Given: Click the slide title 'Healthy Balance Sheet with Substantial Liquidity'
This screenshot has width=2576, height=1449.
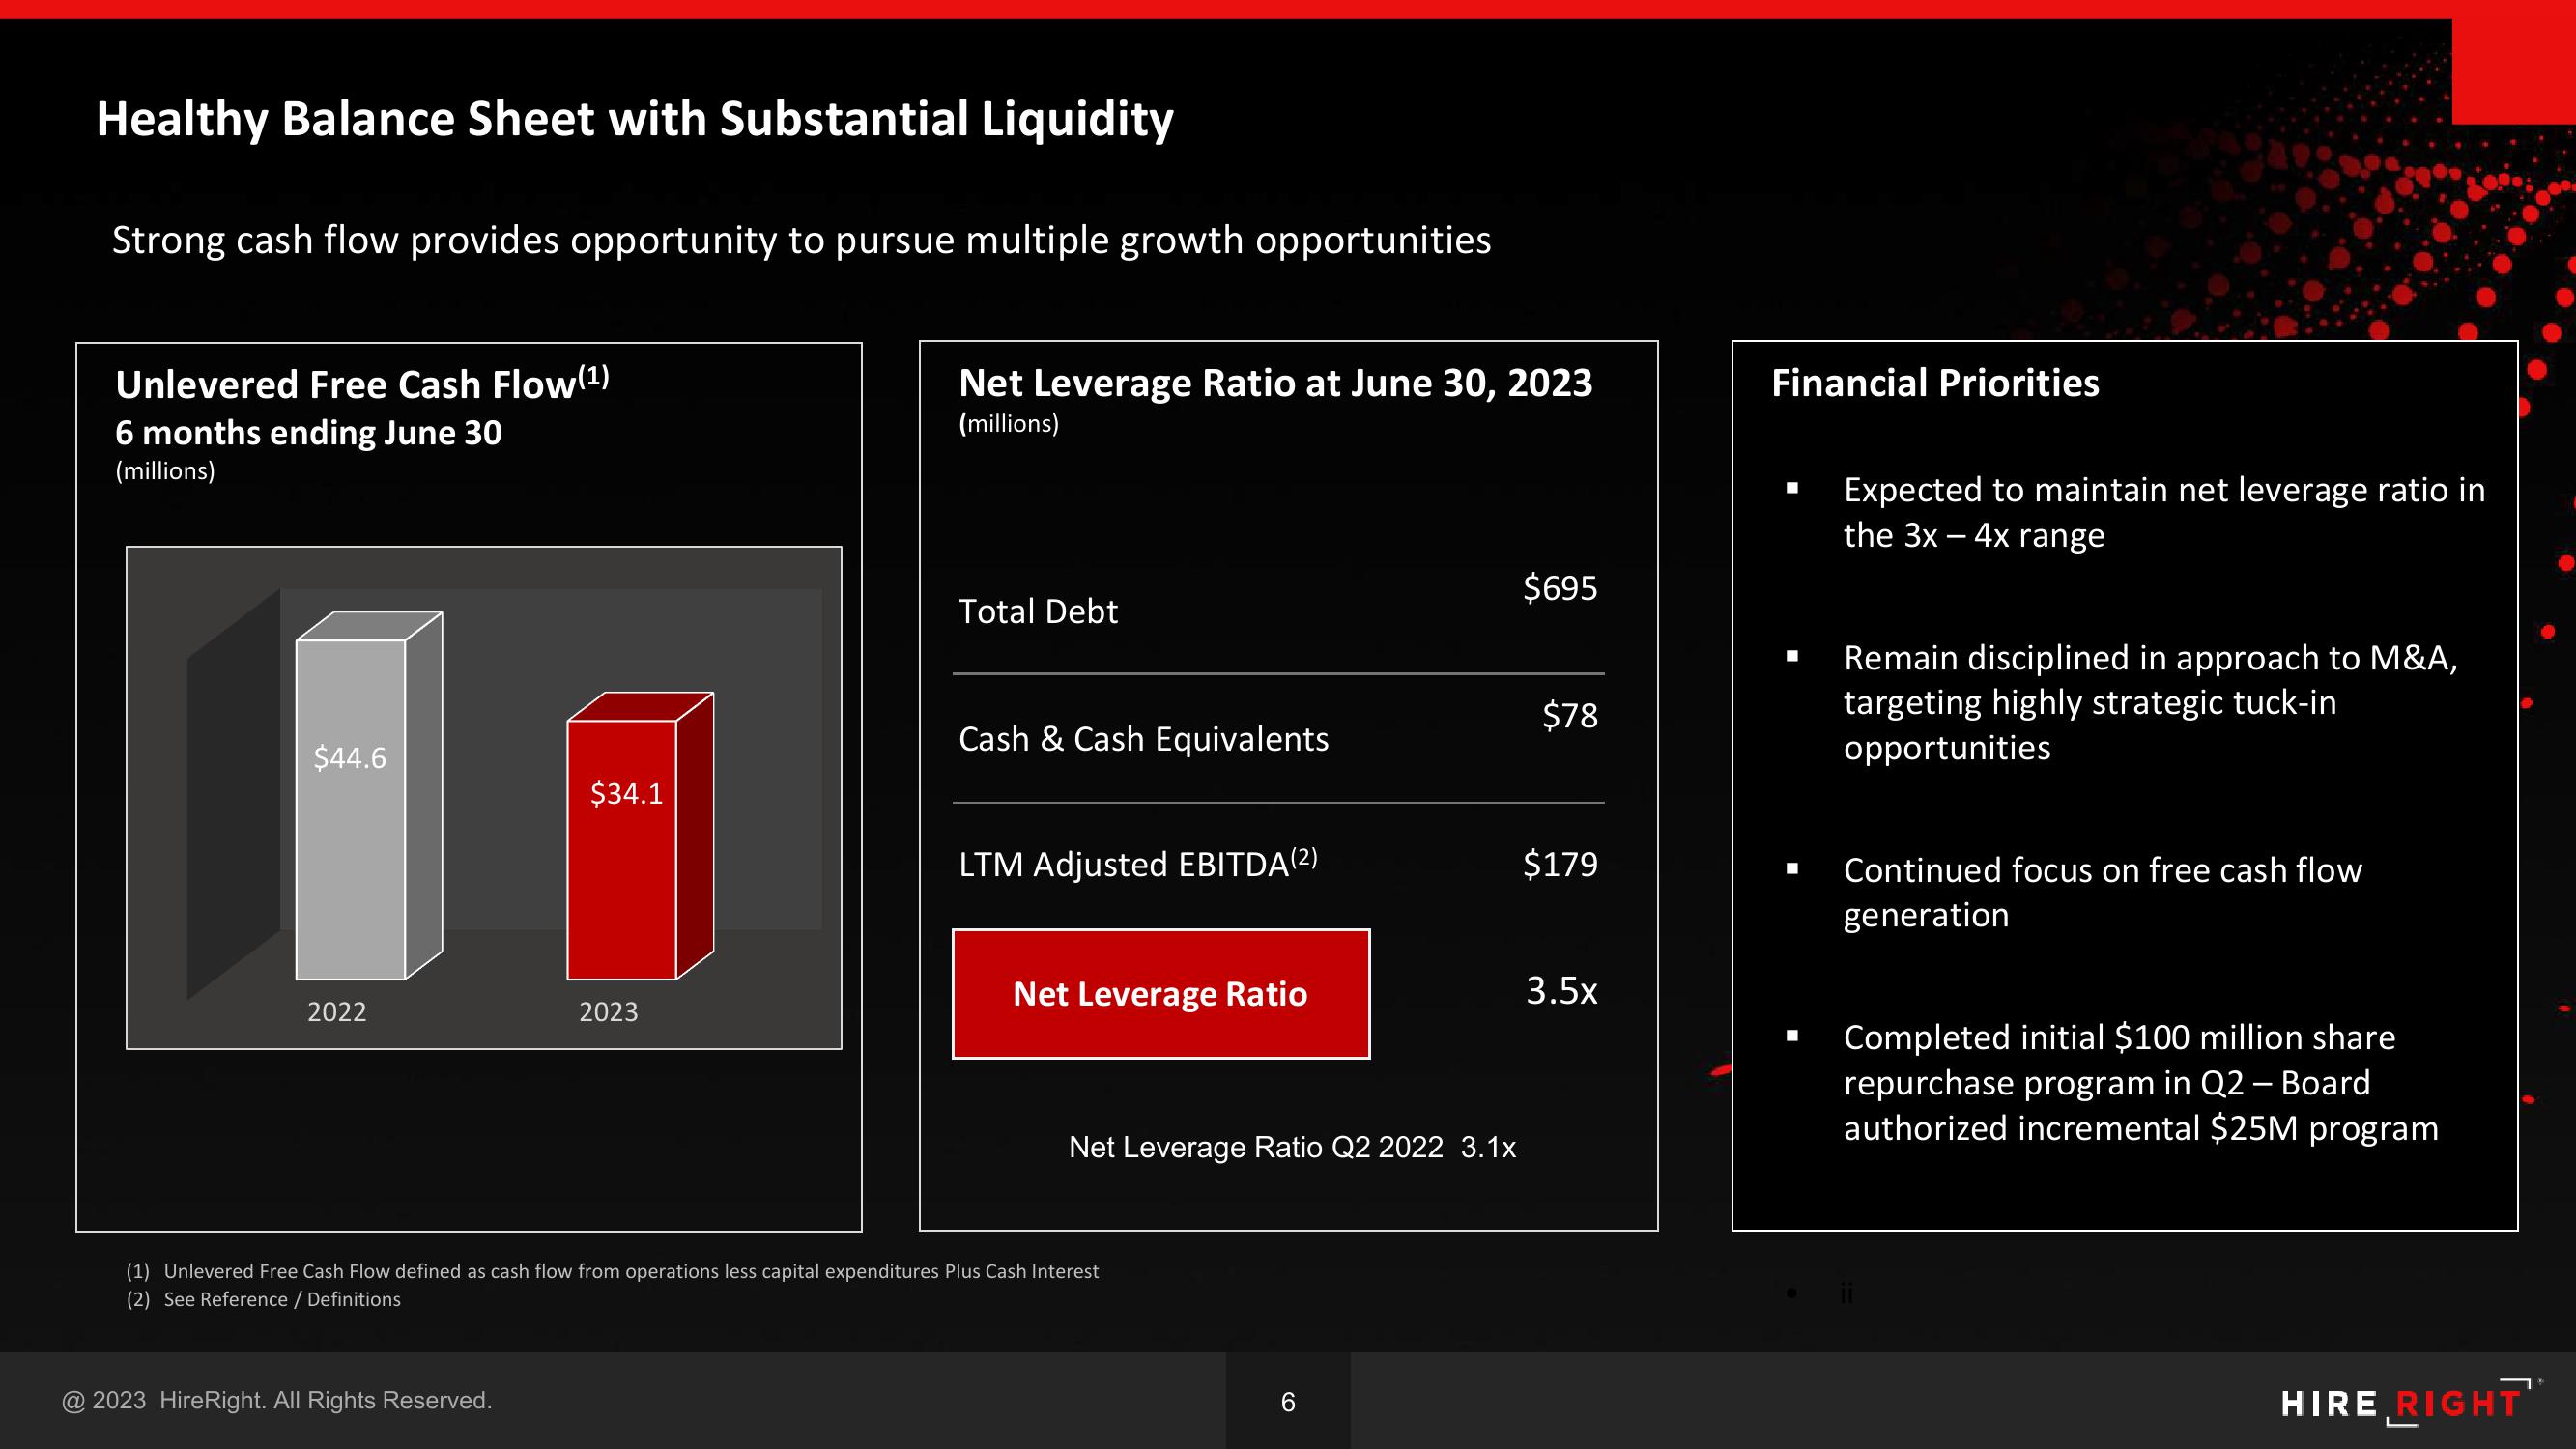Looking at the screenshot, I should click(x=635, y=119).
